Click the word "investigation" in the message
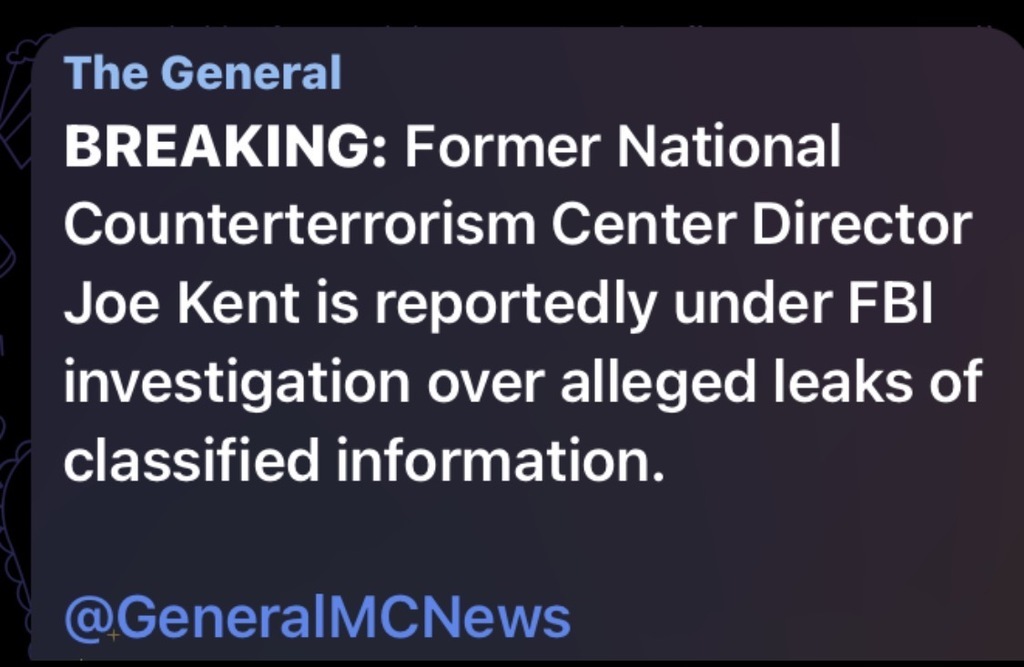This screenshot has width=1024, height=667. click(236, 383)
